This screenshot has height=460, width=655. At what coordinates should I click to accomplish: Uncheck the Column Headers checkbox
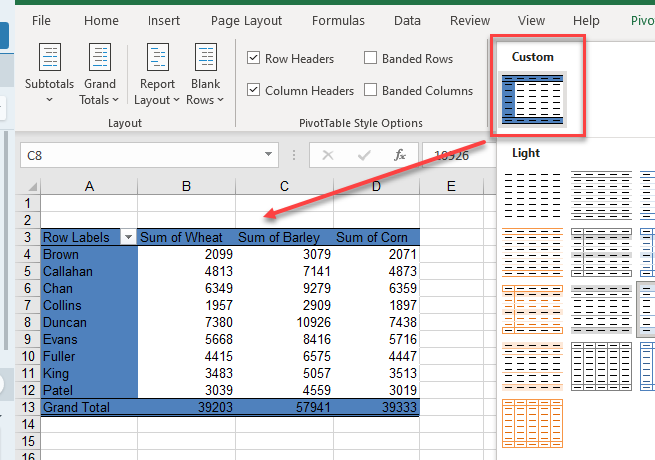[254, 91]
